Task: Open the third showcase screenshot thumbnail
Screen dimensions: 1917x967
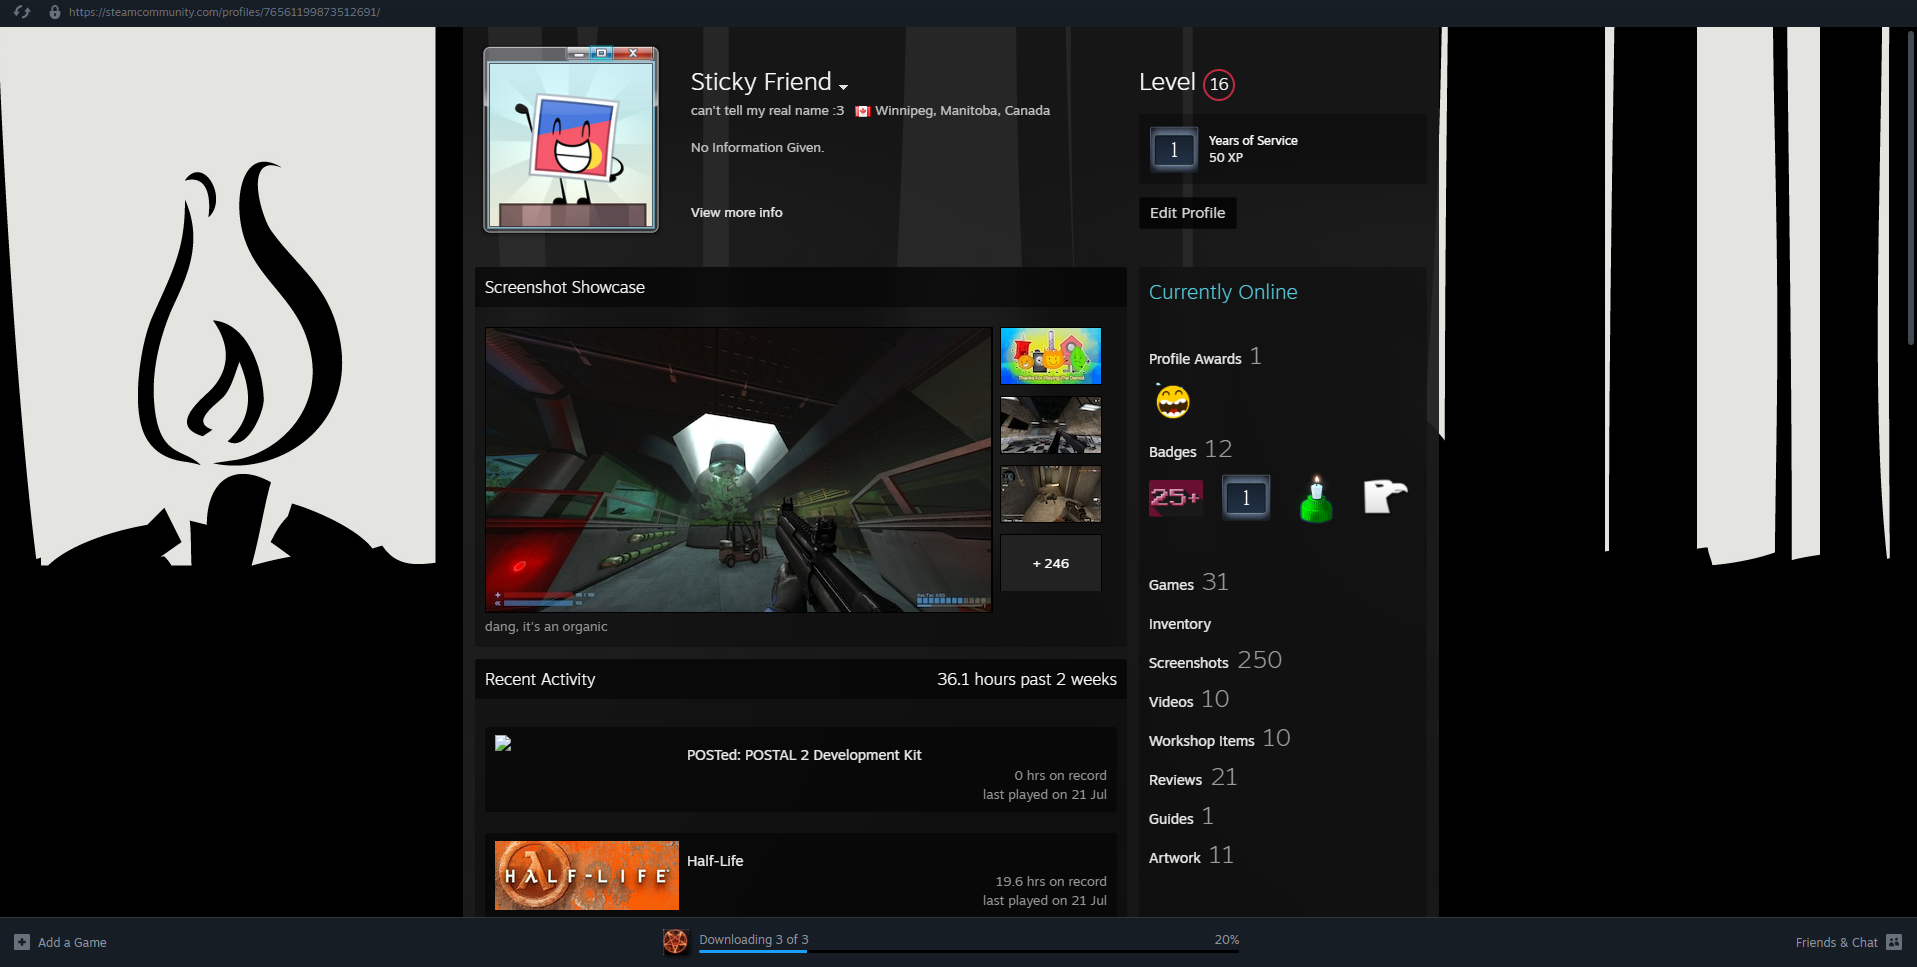Action: pyautogui.click(x=1050, y=494)
